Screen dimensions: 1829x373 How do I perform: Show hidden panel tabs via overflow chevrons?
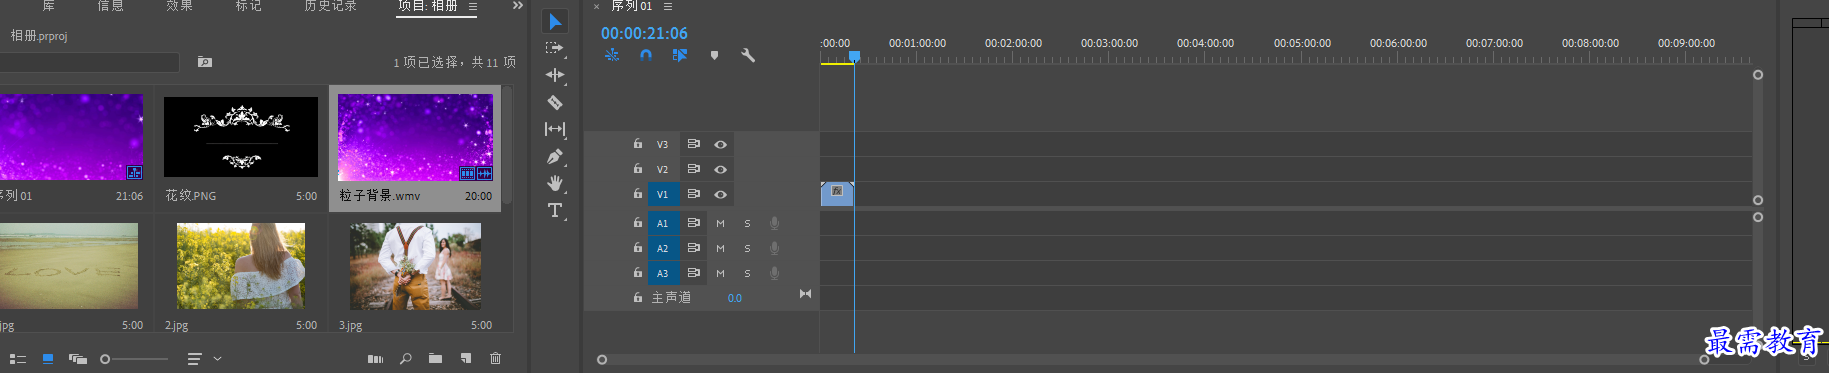click(x=518, y=6)
